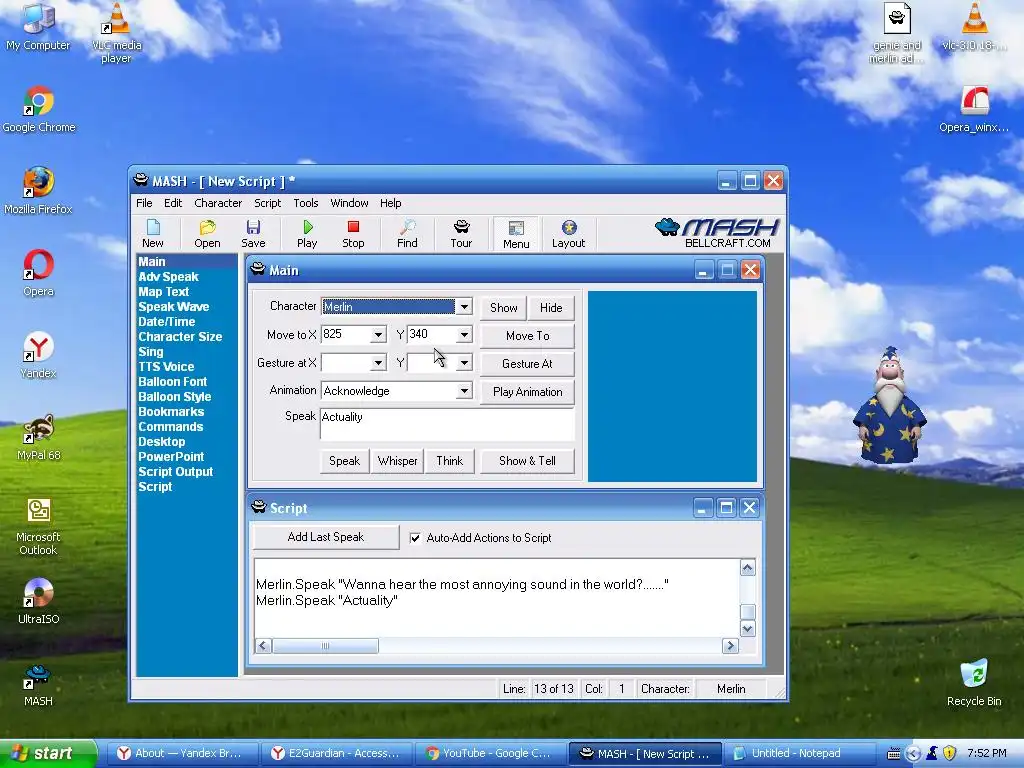Viewport: 1024px width, 768px height.
Task: Click the Gesture At button
Action: 528,364
